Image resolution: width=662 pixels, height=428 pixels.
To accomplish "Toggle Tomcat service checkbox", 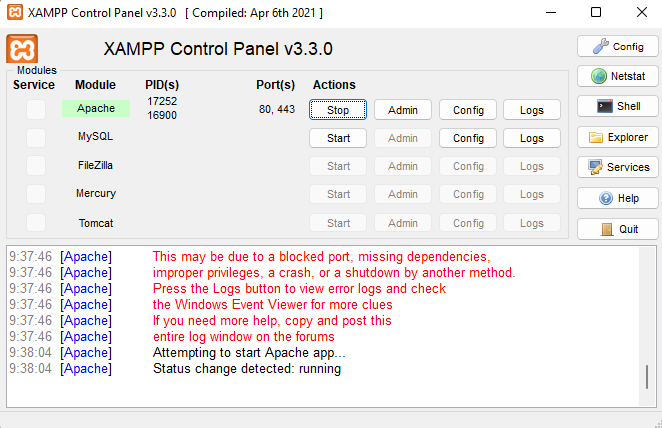I will point(36,223).
